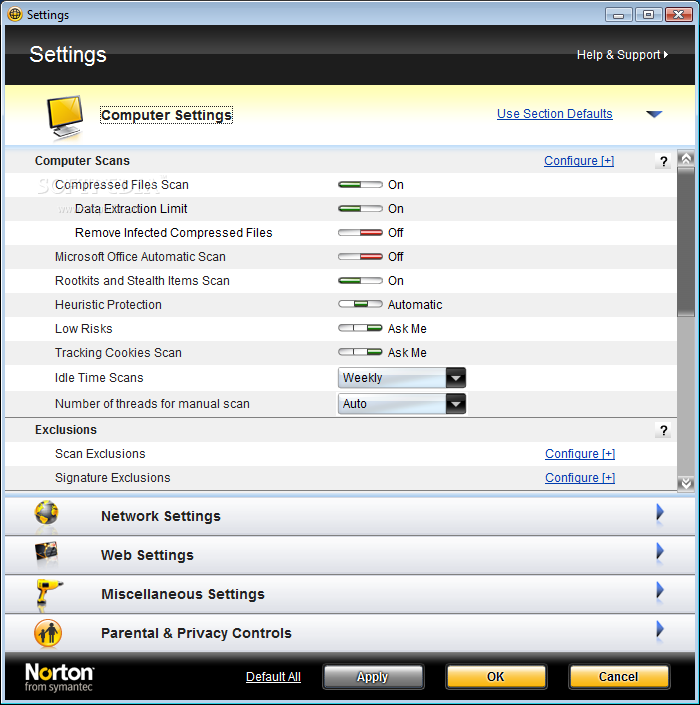Maximize the Settings window

(x=648, y=15)
